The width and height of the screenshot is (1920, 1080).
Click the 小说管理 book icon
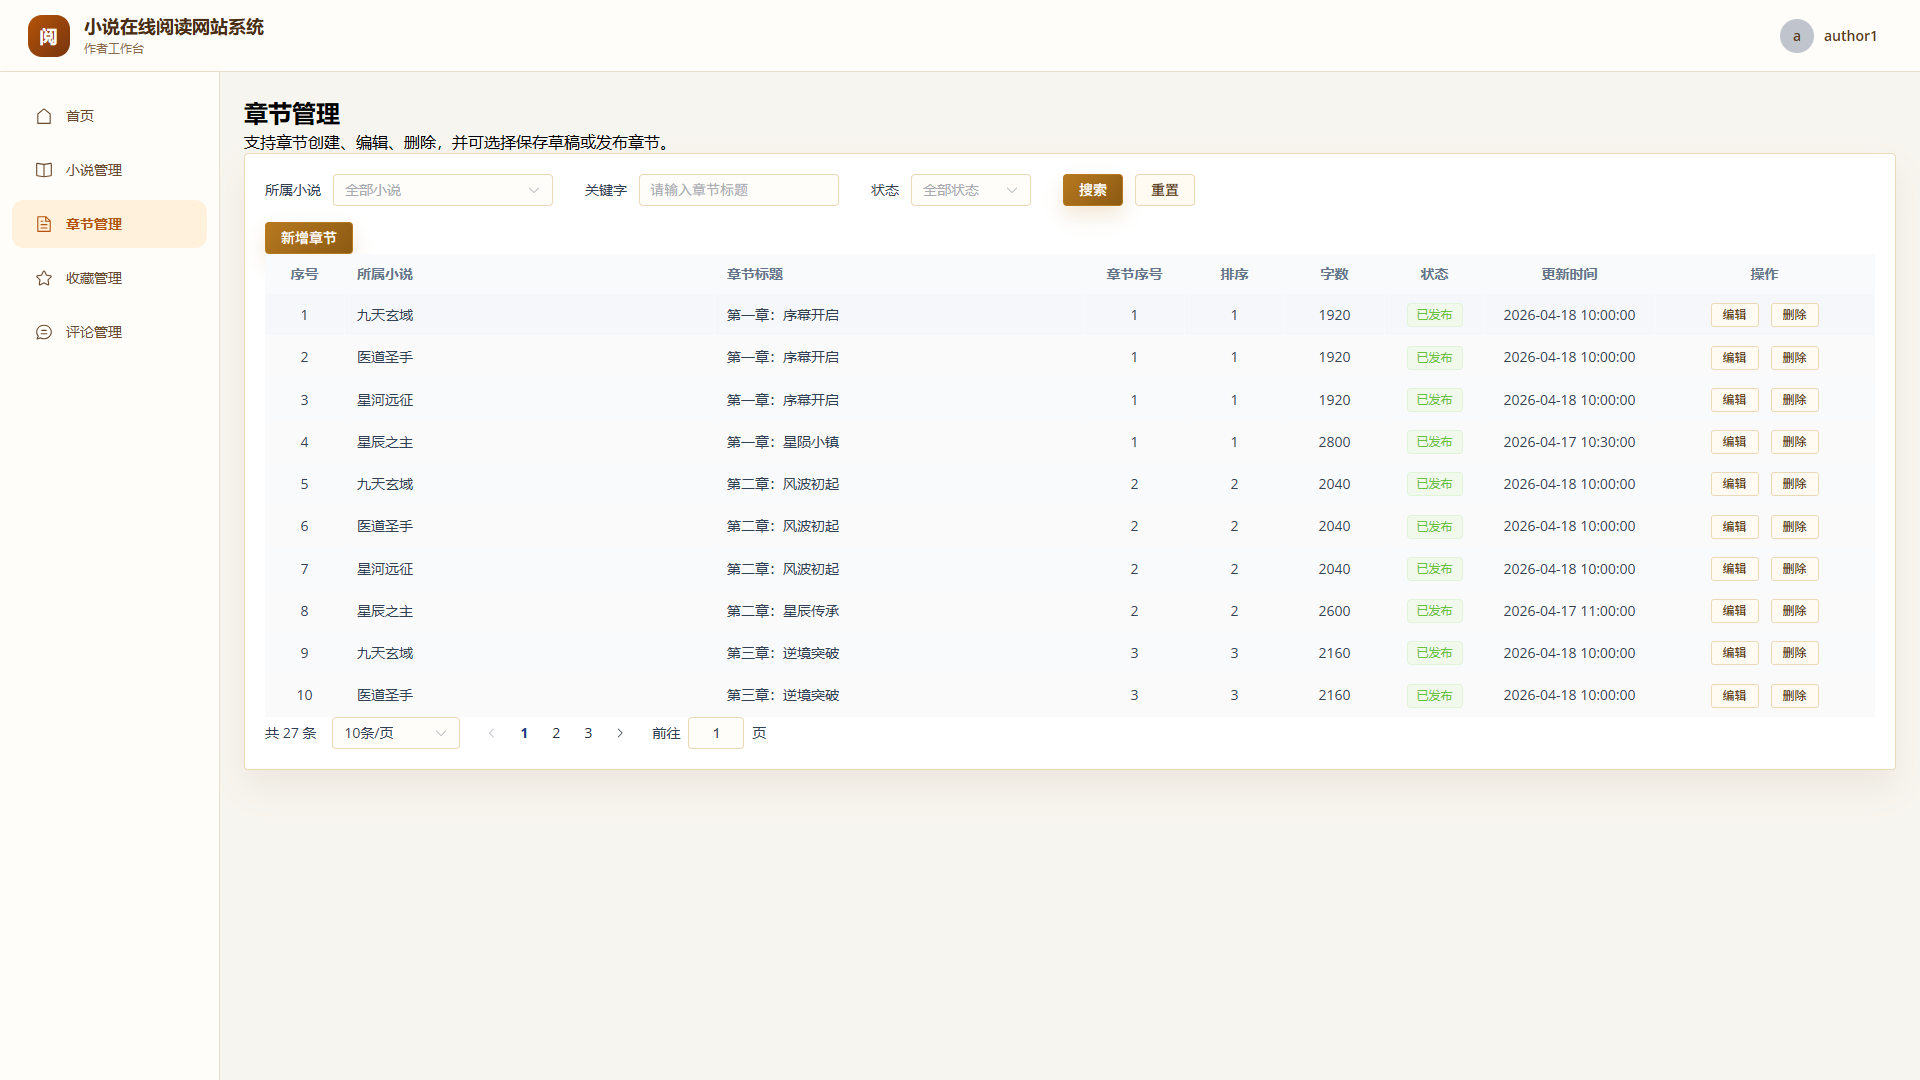coord(44,170)
